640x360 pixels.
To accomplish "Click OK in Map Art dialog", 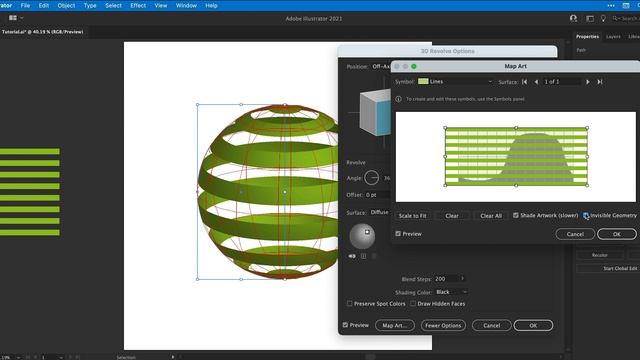I will [x=617, y=234].
